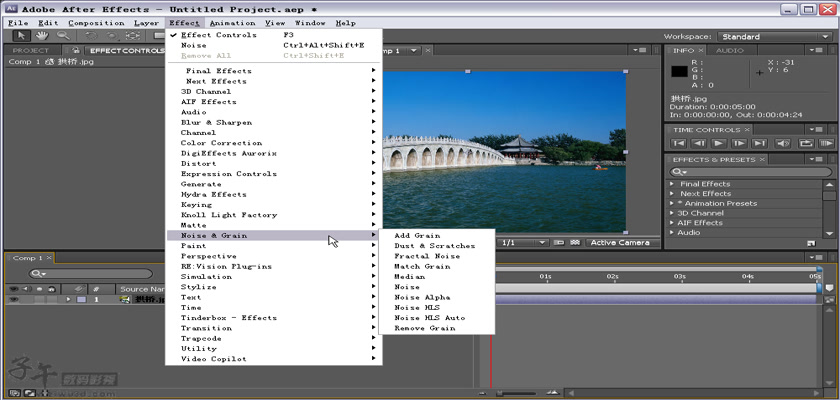Click the solo column header in timeline
840x400 pixels.
(x=39, y=289)
